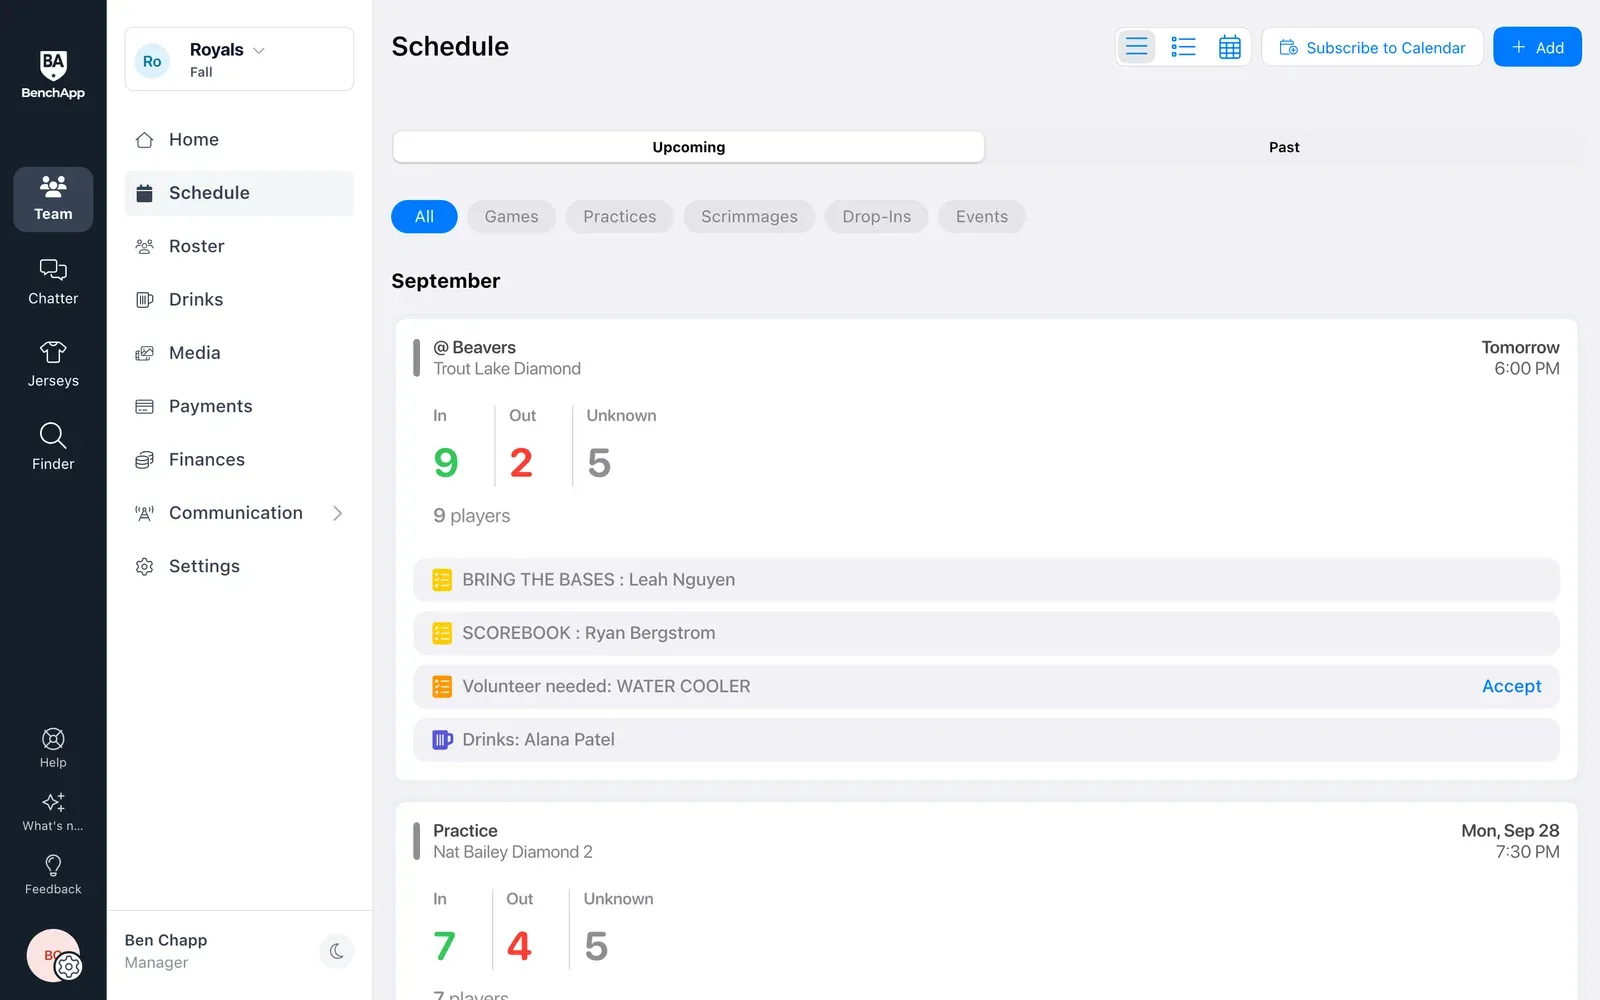Click the Communication broadcast icon

click(144, 513)
